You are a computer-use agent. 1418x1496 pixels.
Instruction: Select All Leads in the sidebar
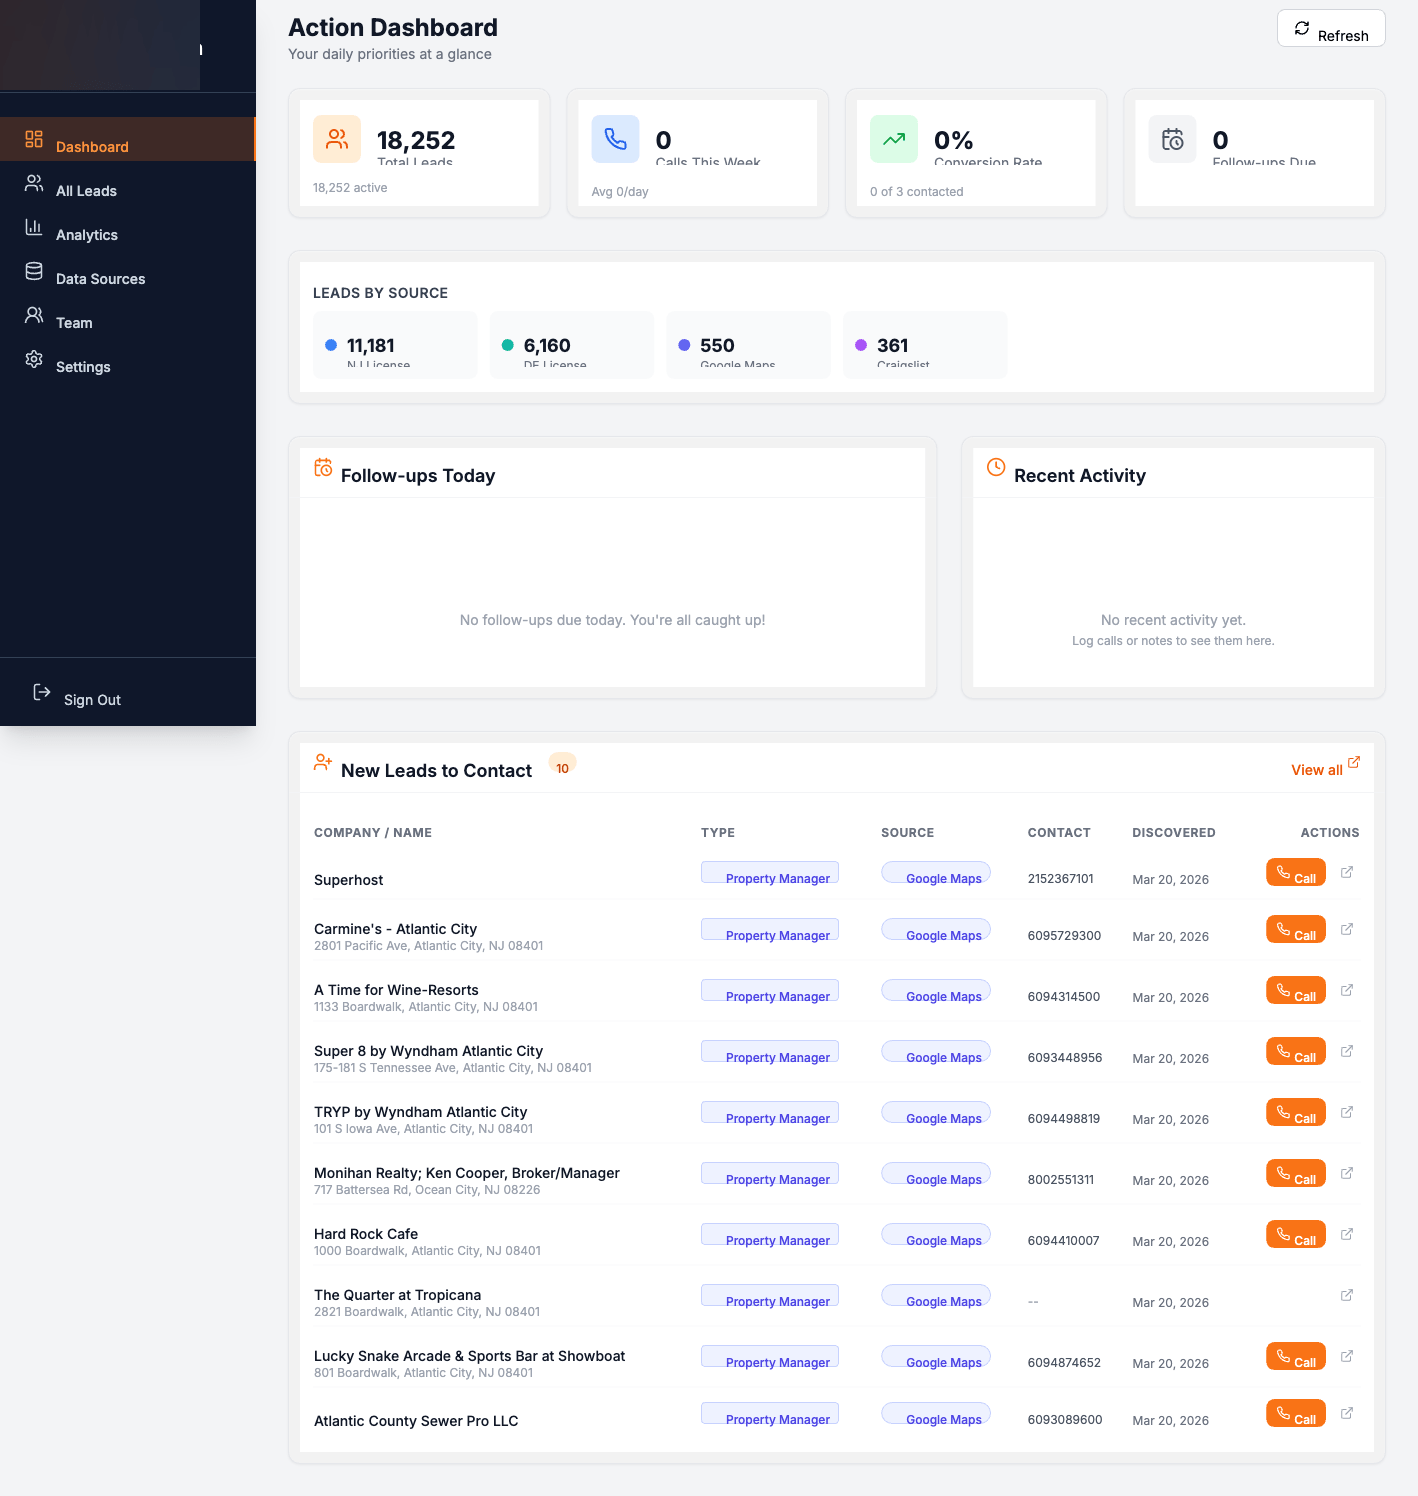click(x=84, y=190)
